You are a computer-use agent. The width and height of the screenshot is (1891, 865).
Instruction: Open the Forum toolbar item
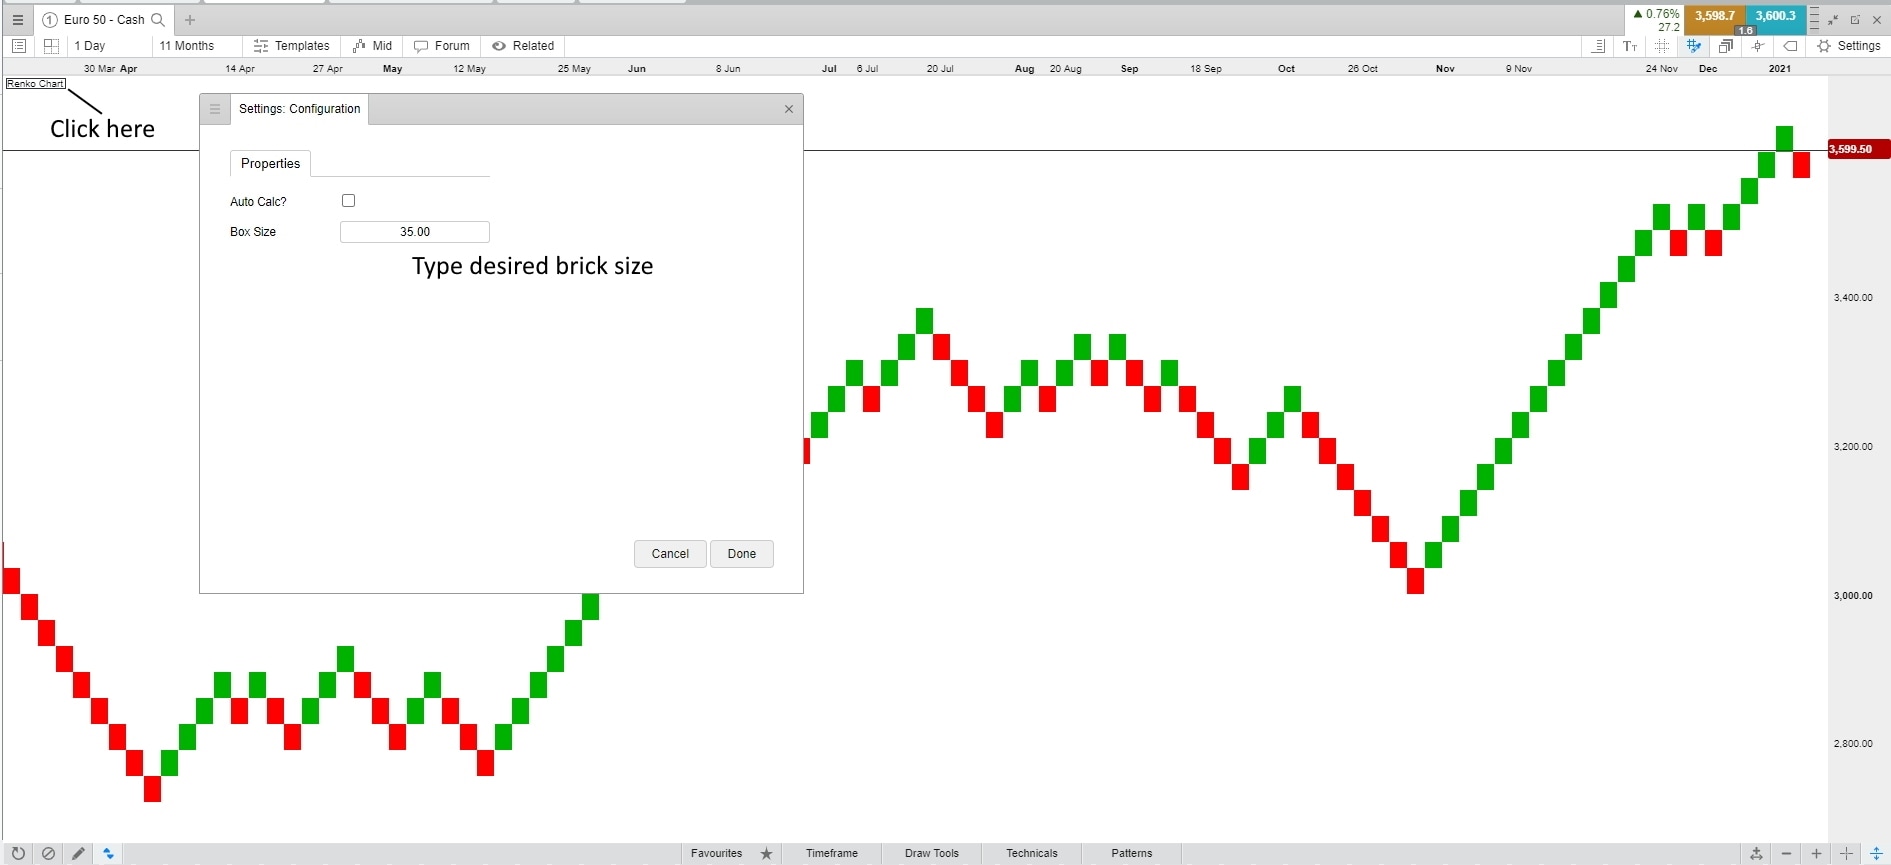(442, 46)
